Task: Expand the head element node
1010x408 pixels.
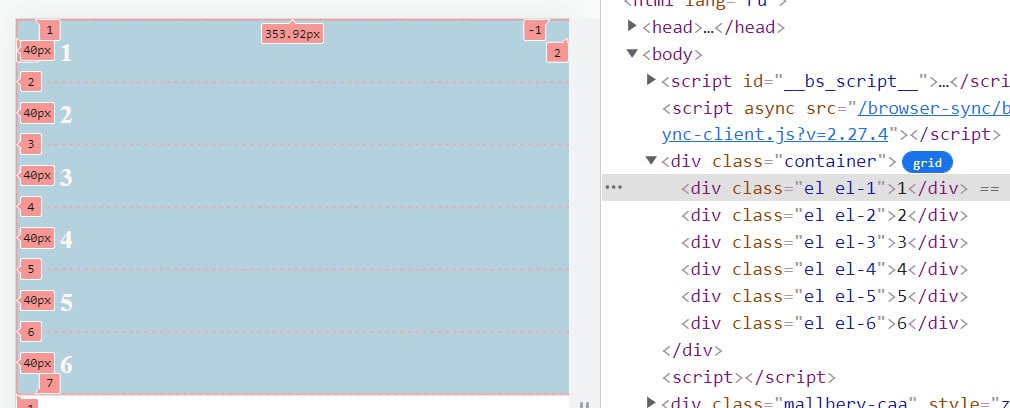Action: (x=633, y=26)
